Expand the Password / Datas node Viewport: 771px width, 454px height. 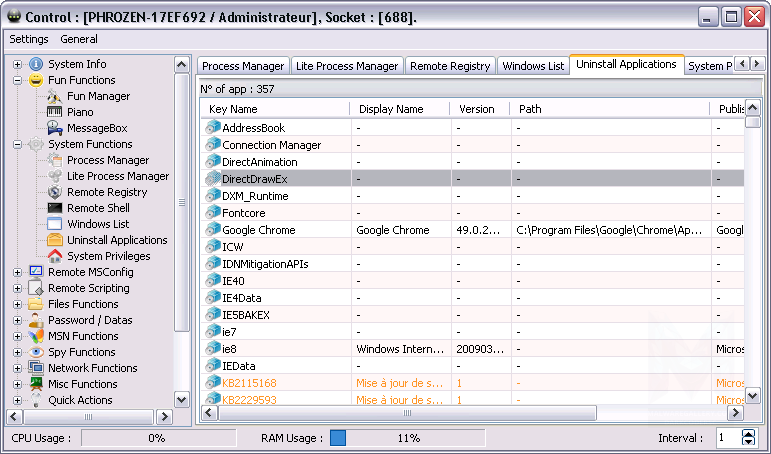tap(18, 320)
